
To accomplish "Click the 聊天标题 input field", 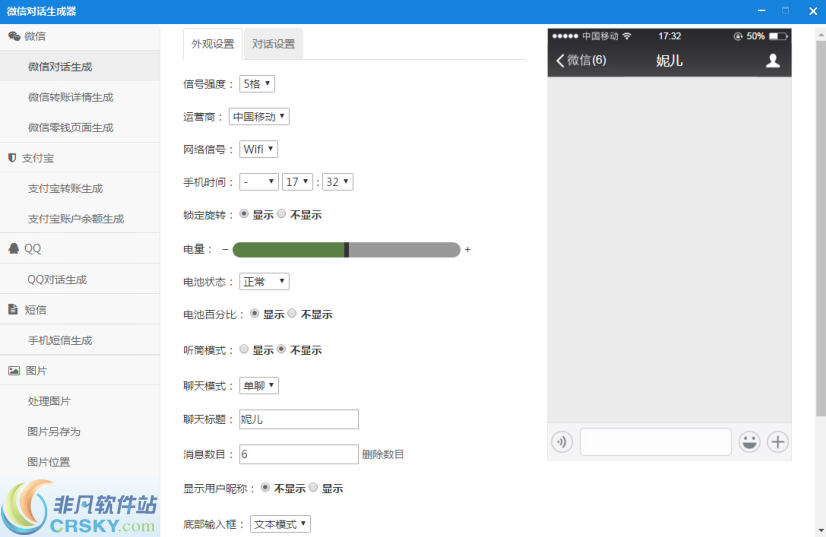I will [x=299, y=419].
